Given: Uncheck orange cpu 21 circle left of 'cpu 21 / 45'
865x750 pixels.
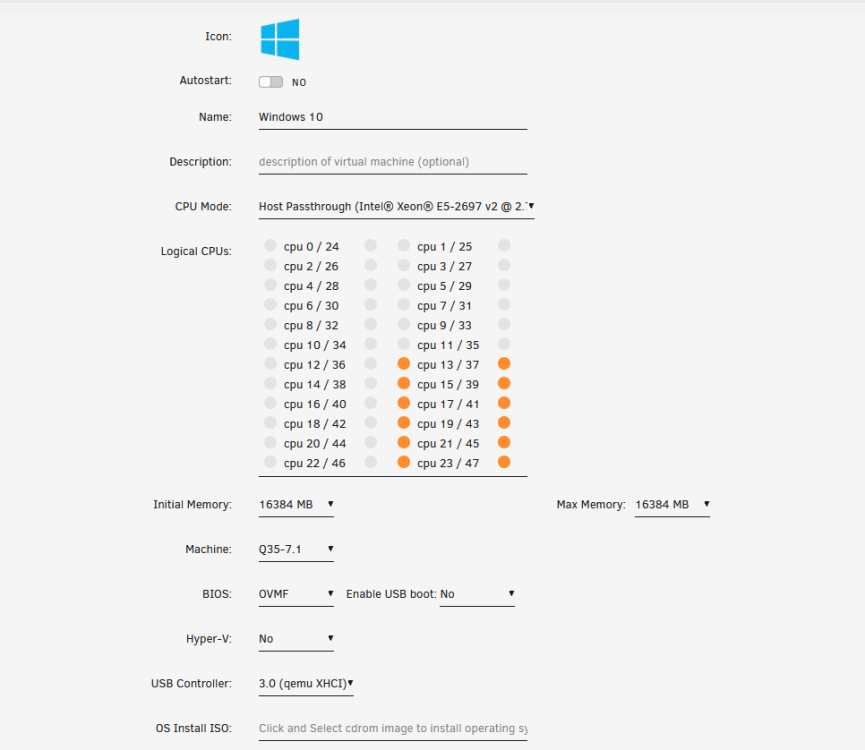Looking at the screenshot, I should pos(404,442).
